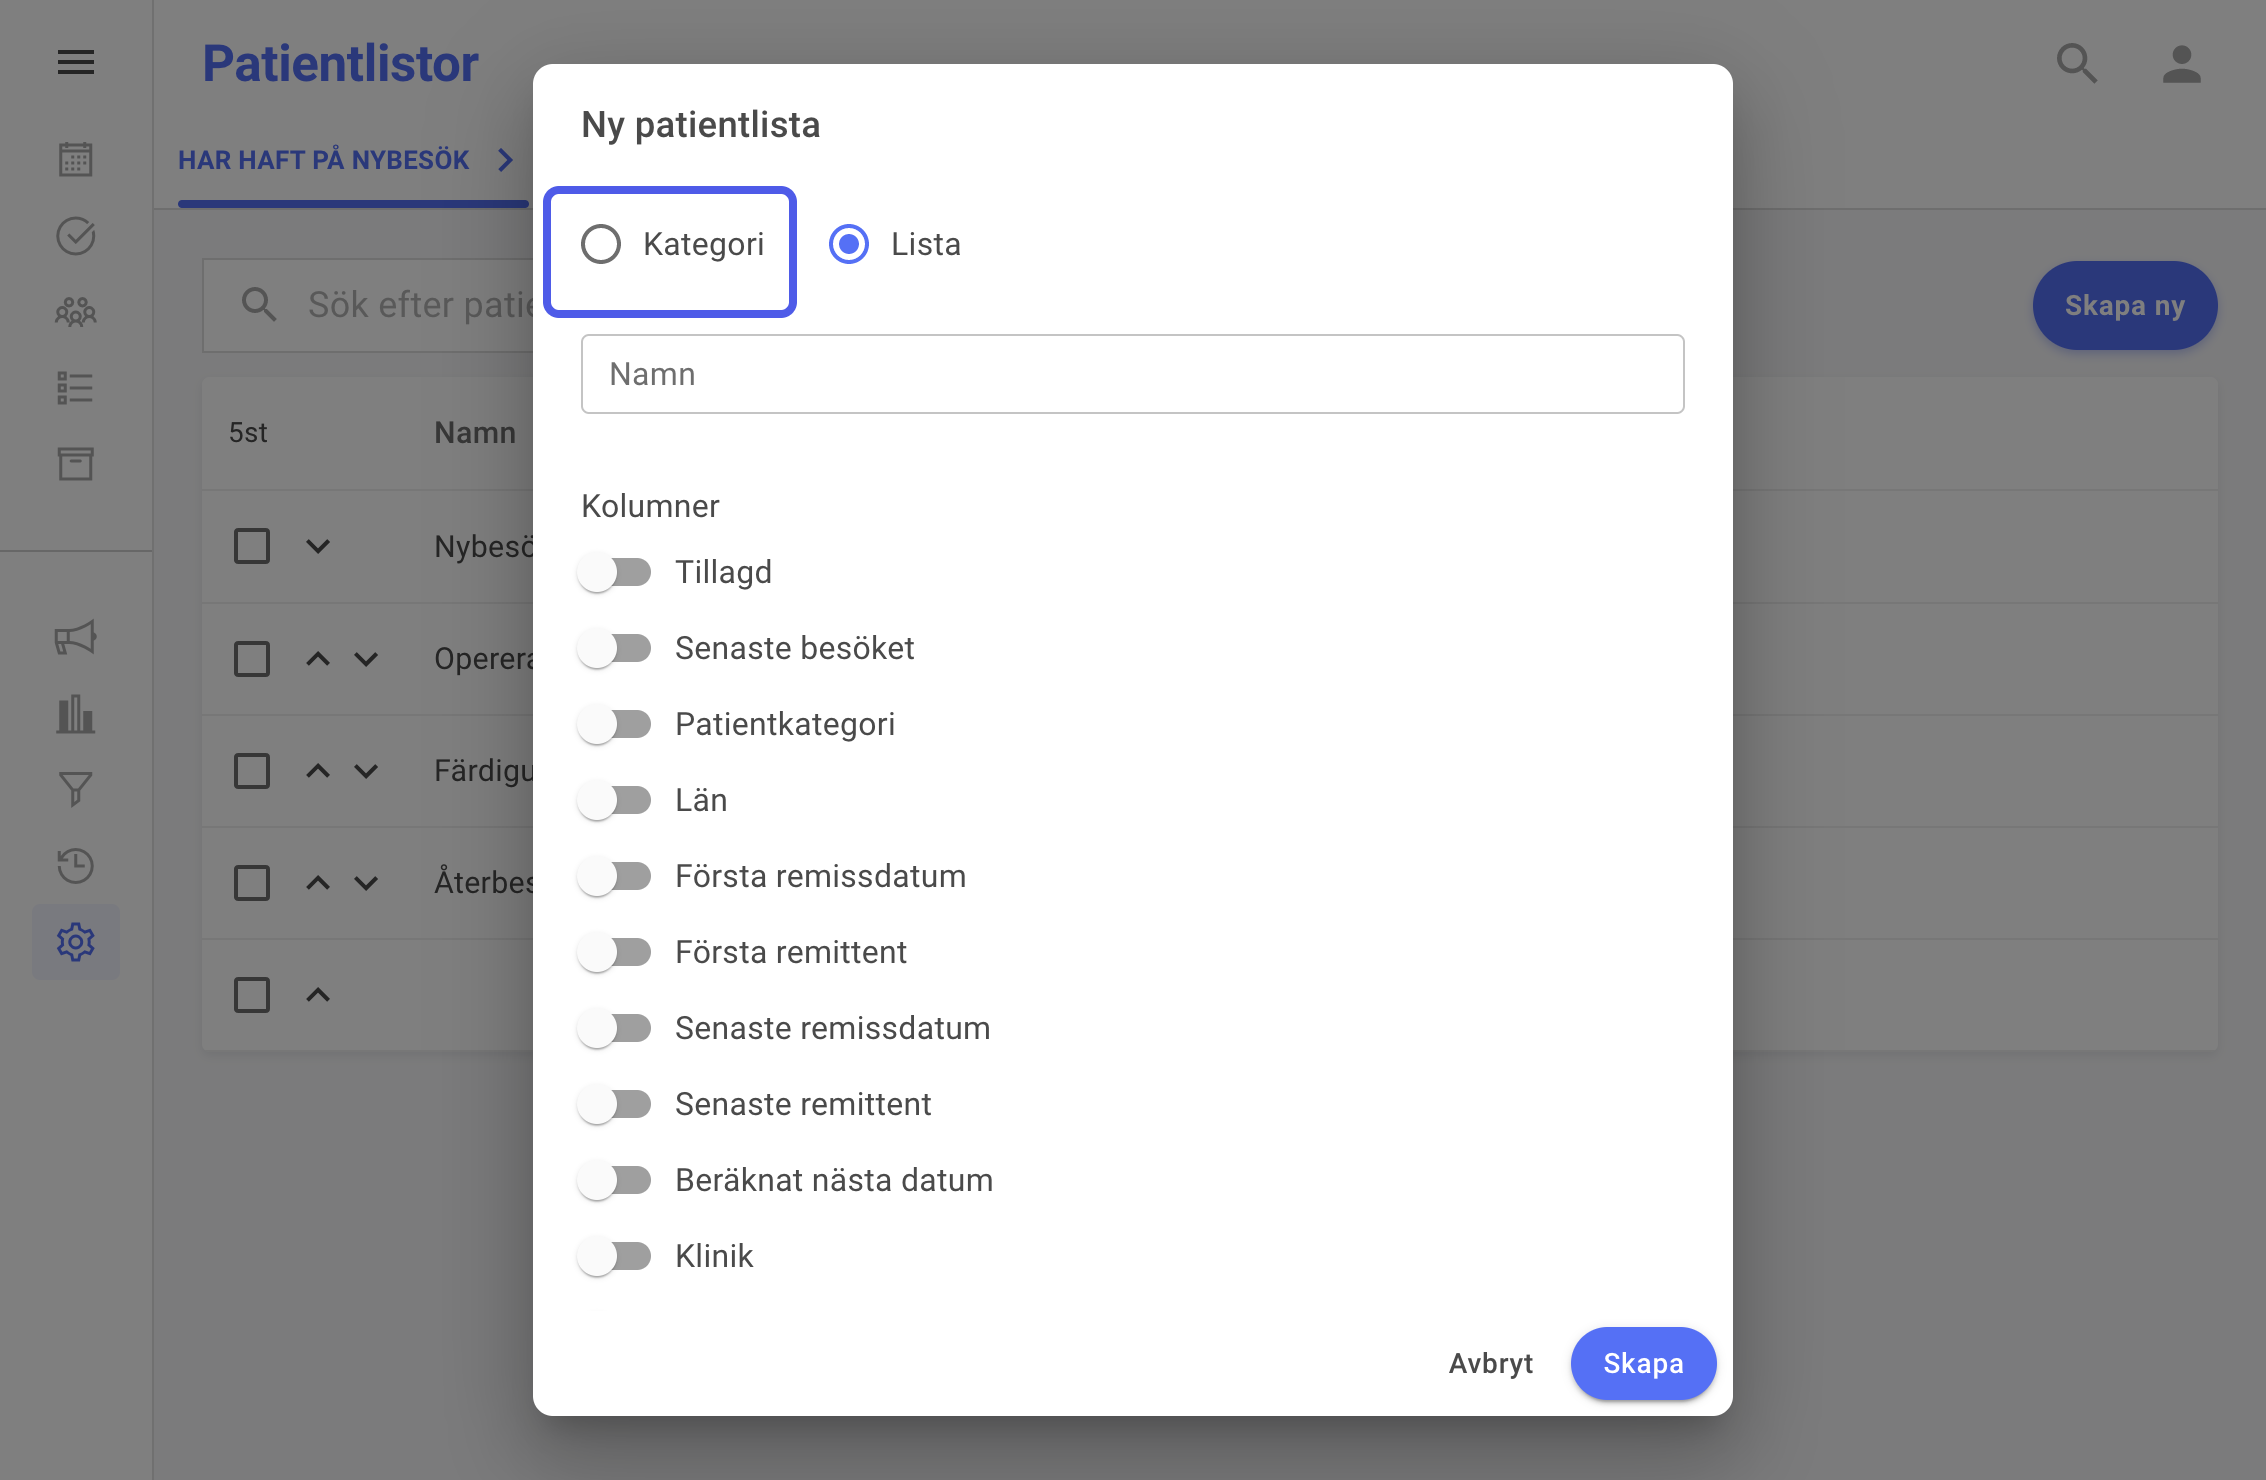This screenshot has height=1480, width=2266.
Task: Click the filter funnel sidebar icon
Action: pos(76,790)
